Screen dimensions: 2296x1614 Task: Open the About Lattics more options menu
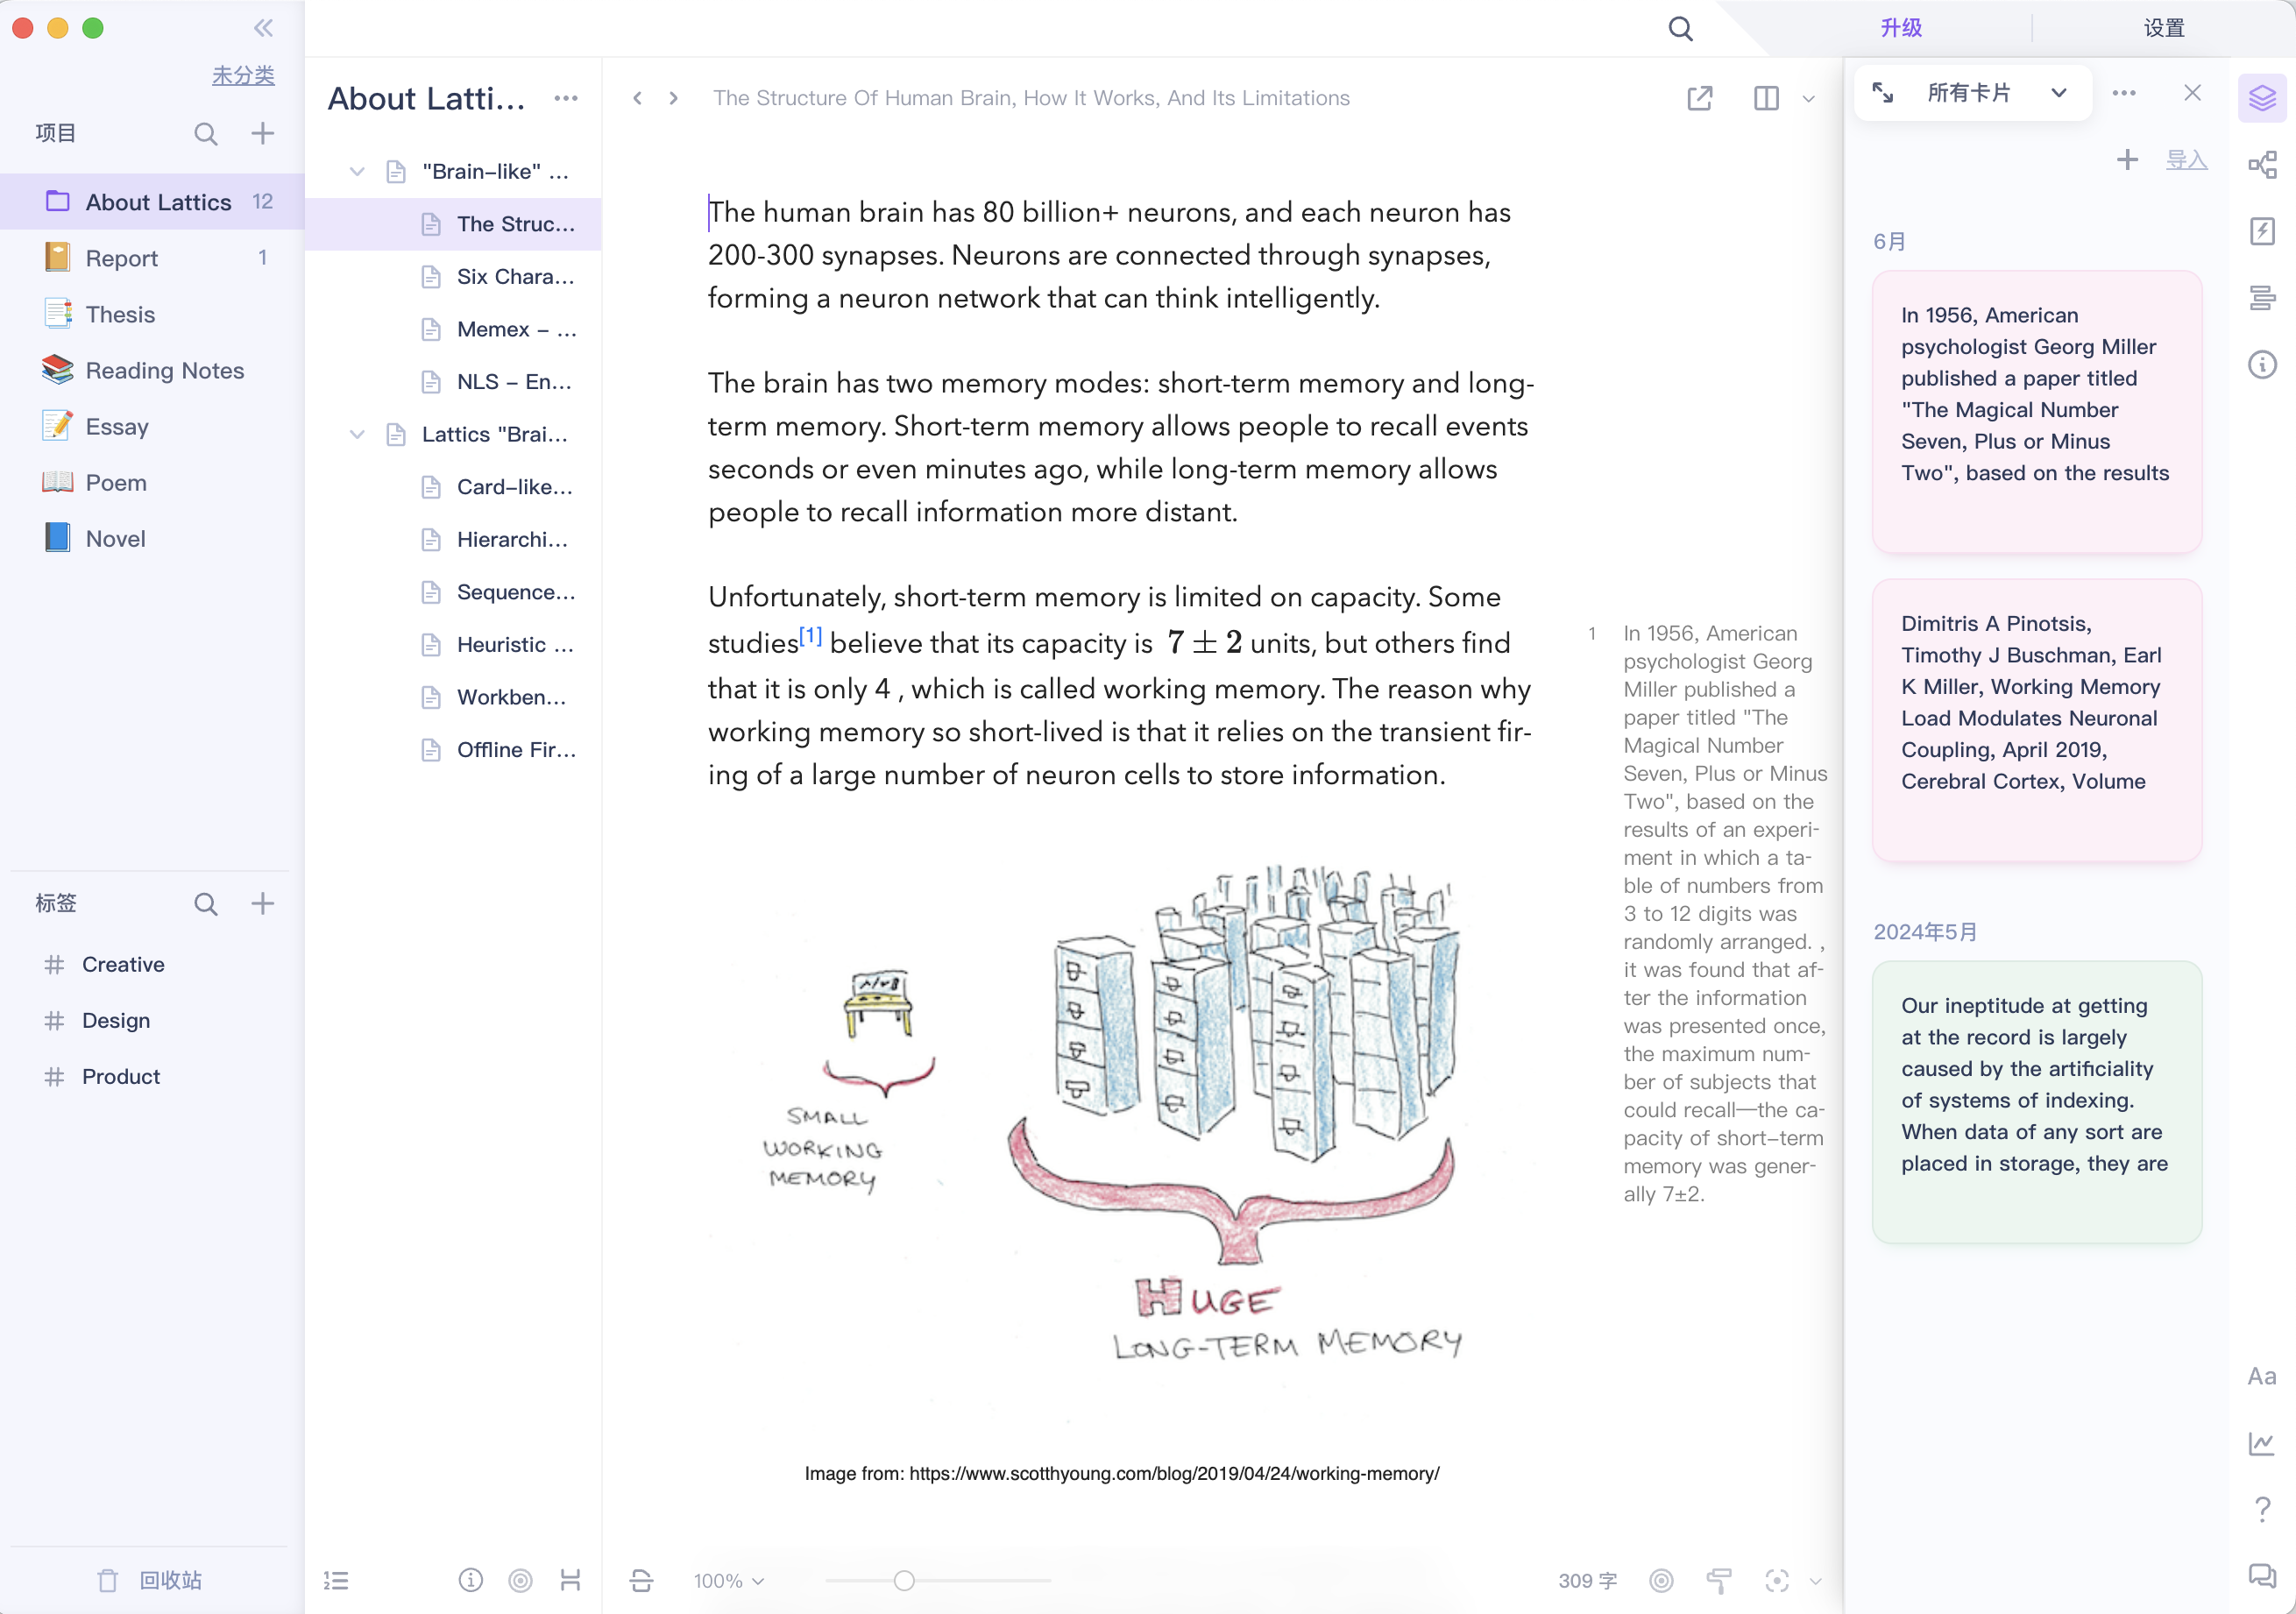(566, 98)
